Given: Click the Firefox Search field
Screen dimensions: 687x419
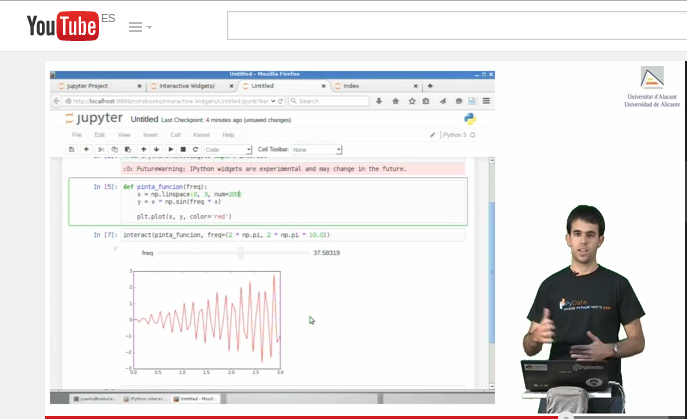Looking at the screenshot, I should click(x=329, y=101).
